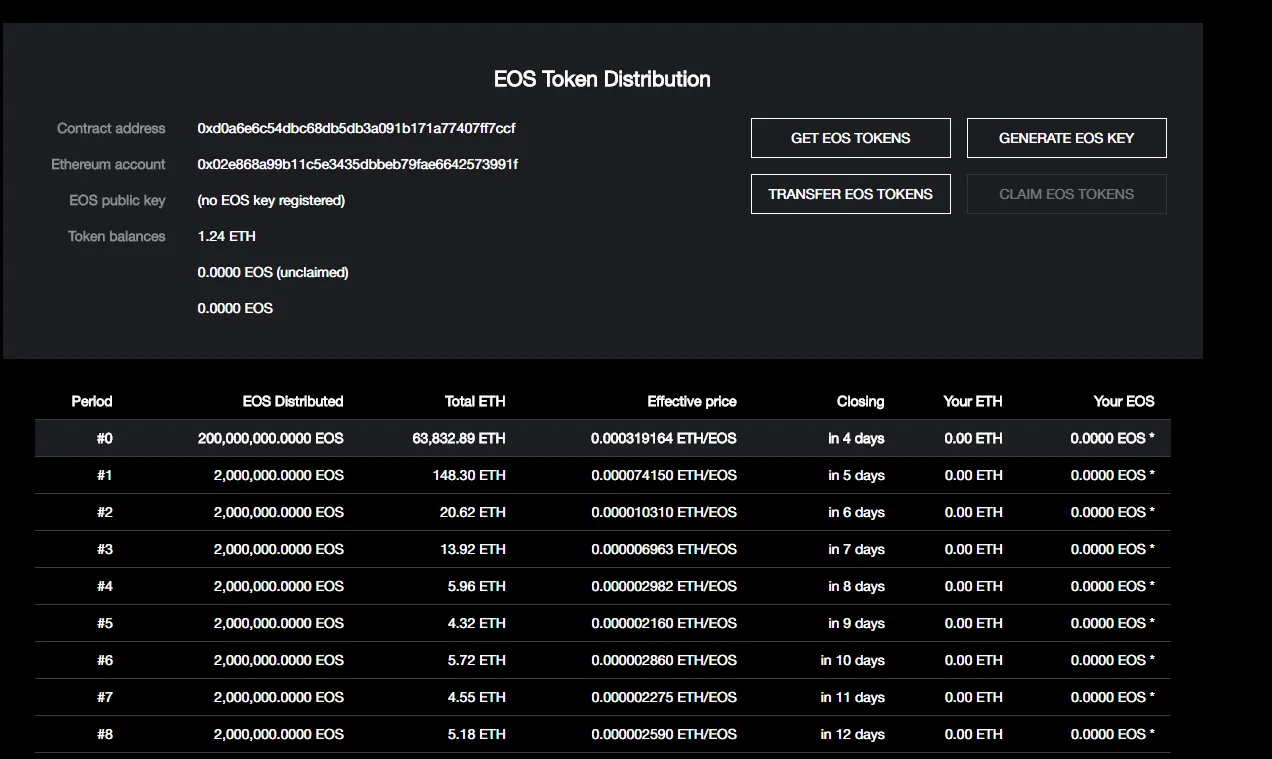Click the 1.24 ETH token balance
This screenshot has height=759, width=1272.
226,236
